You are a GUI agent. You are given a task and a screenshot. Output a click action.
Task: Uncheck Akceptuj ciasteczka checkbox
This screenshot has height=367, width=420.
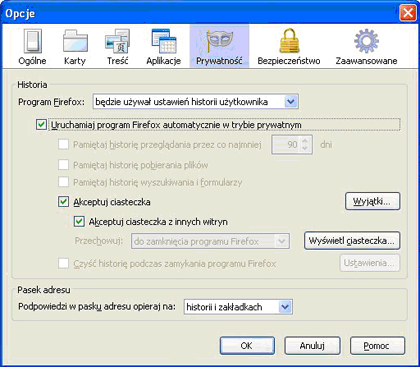64,202
